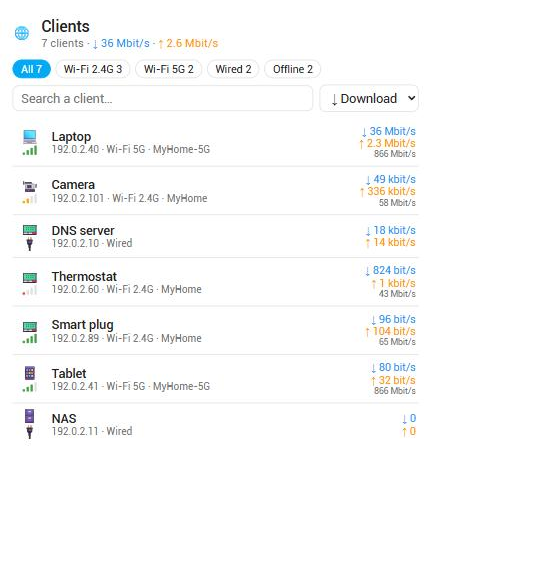Click total upload 2.6 Mbit/s in header
The height and width of the screenshot is (580, 540).
pos(188,43)
